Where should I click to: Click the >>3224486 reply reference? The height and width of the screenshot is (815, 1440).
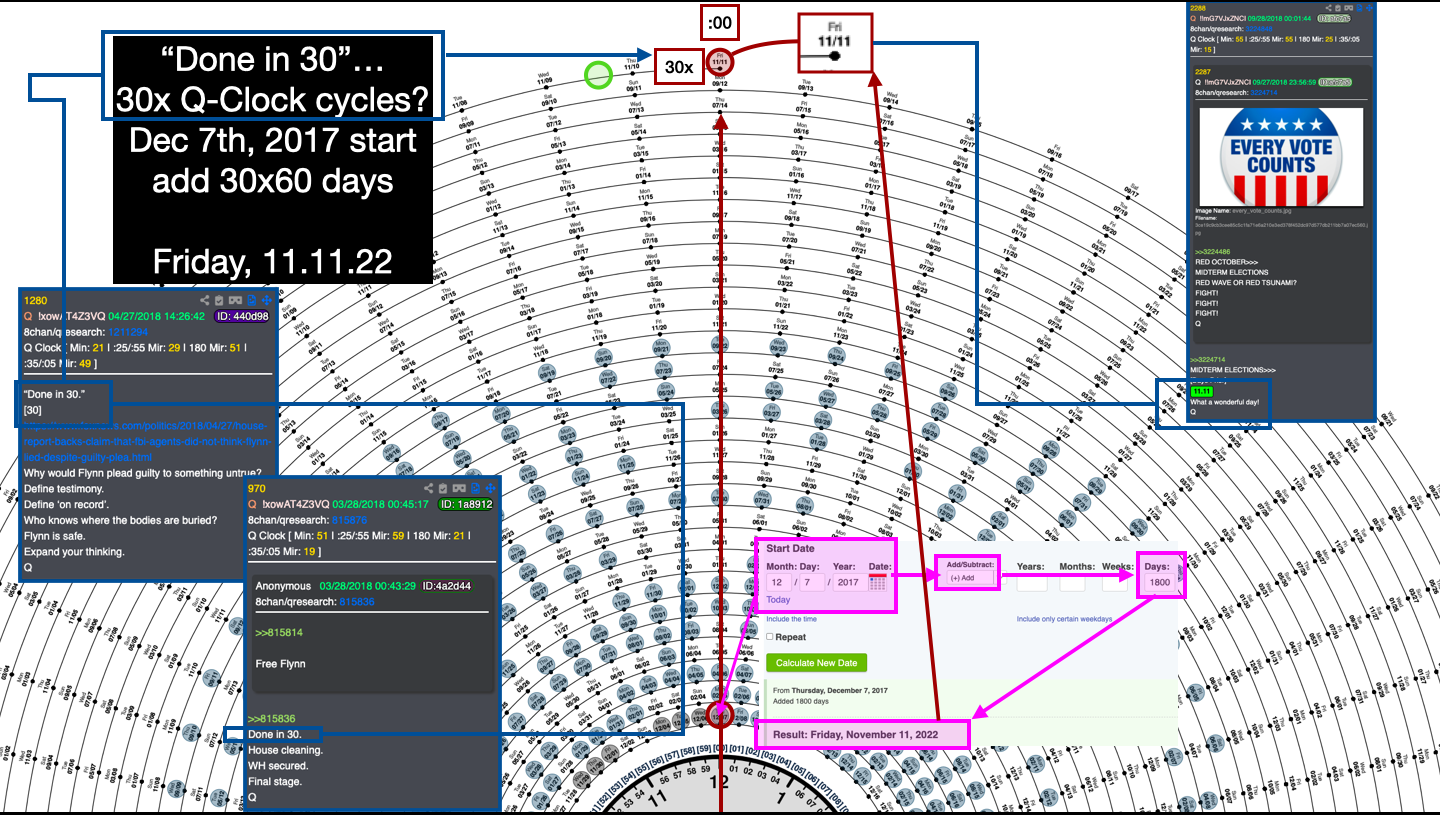(1214, 252)
